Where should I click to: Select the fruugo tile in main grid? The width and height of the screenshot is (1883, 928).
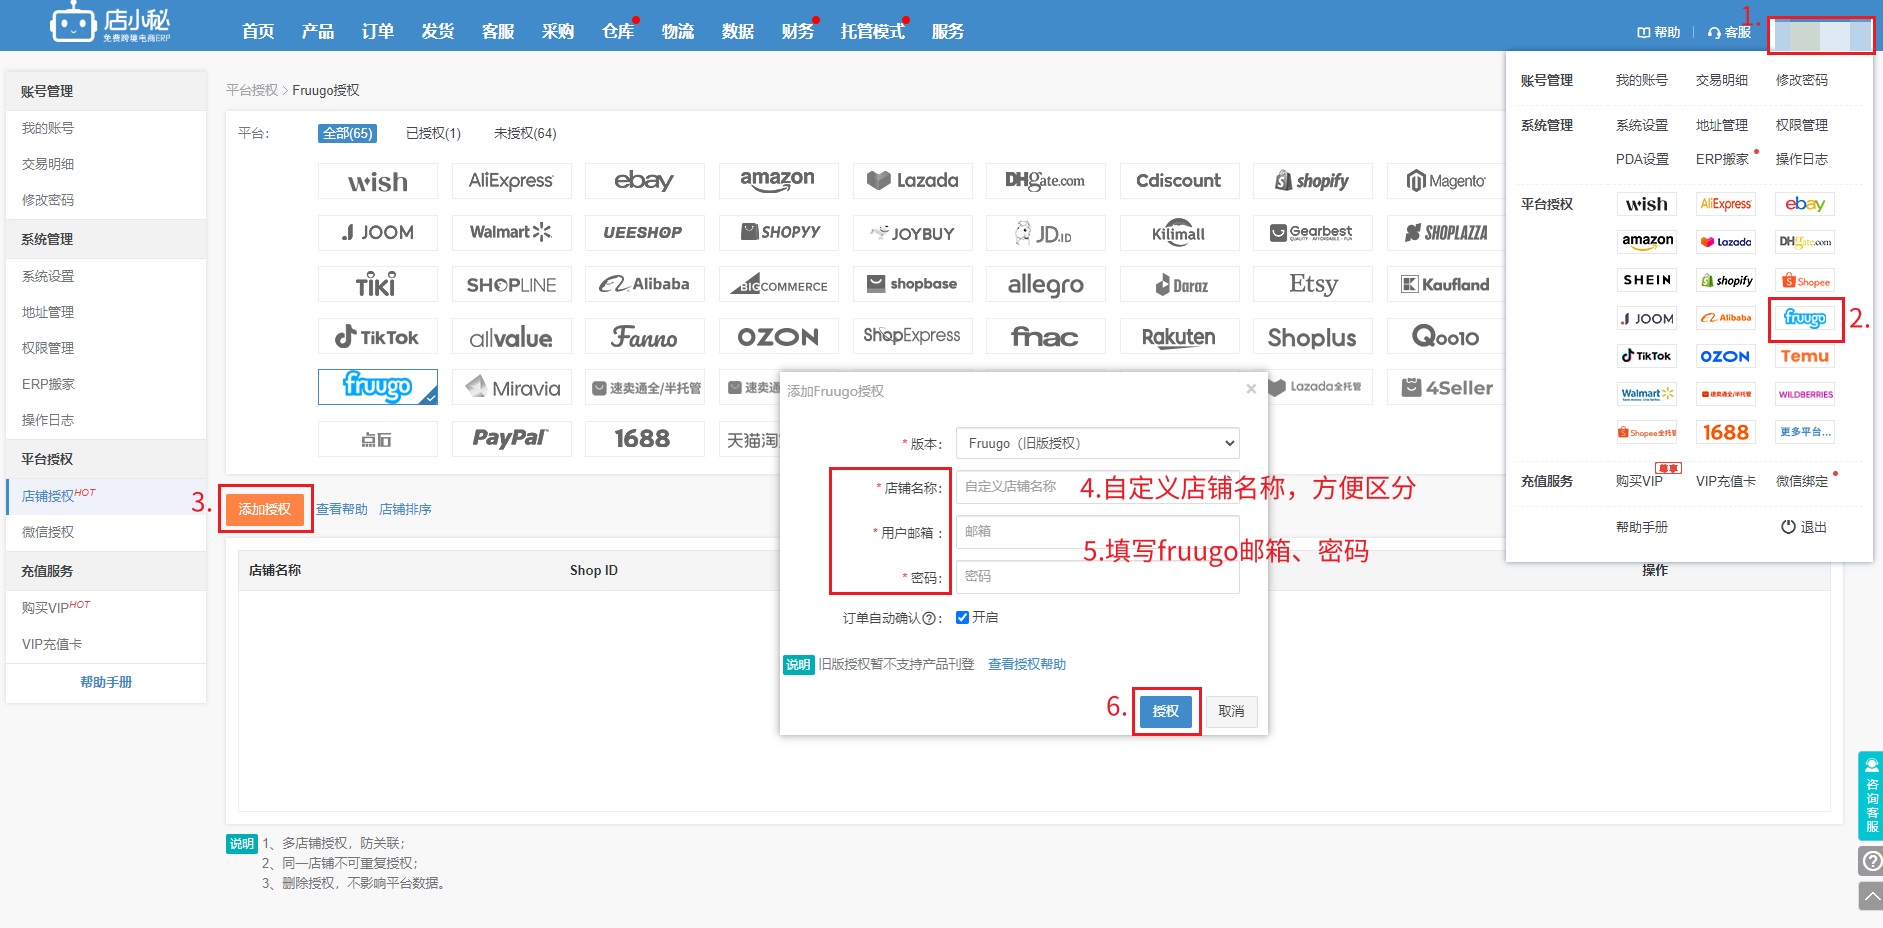tap(378, 387)
